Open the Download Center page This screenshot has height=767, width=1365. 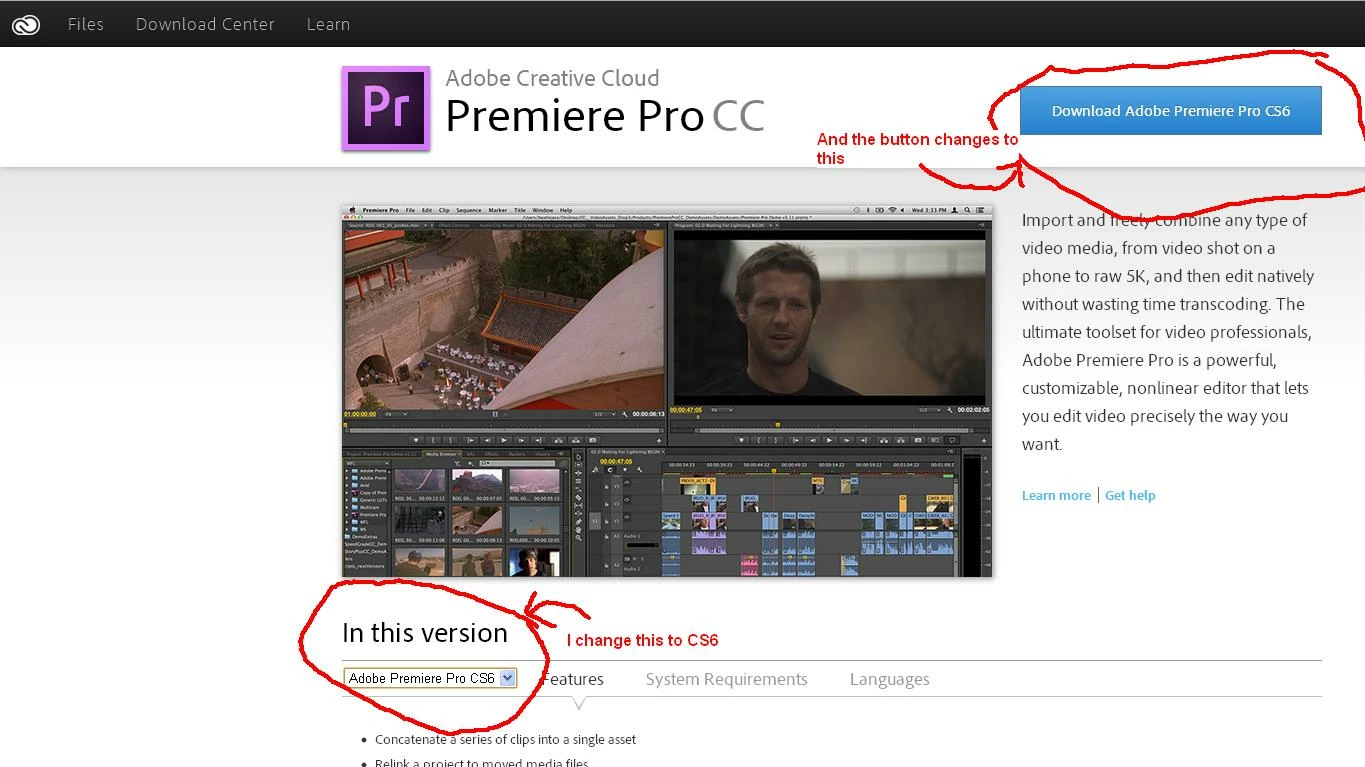coord(205,24)
